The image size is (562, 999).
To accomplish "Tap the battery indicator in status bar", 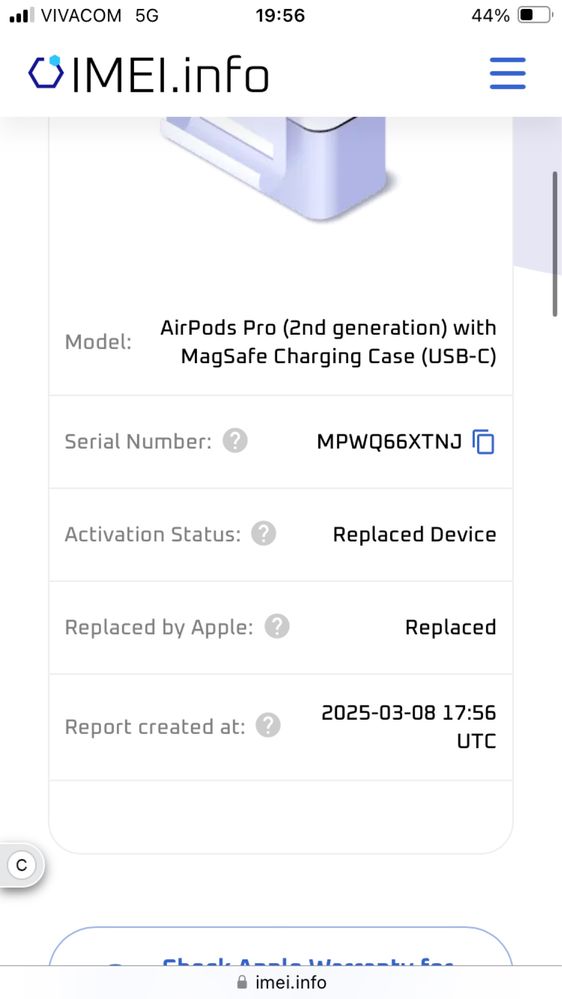I will click(x=534, y=15).
